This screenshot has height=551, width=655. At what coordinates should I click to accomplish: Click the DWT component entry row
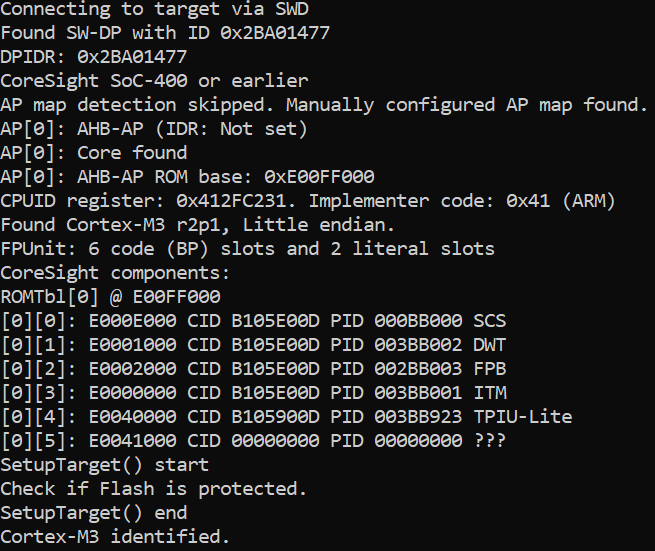coord(253,345)
